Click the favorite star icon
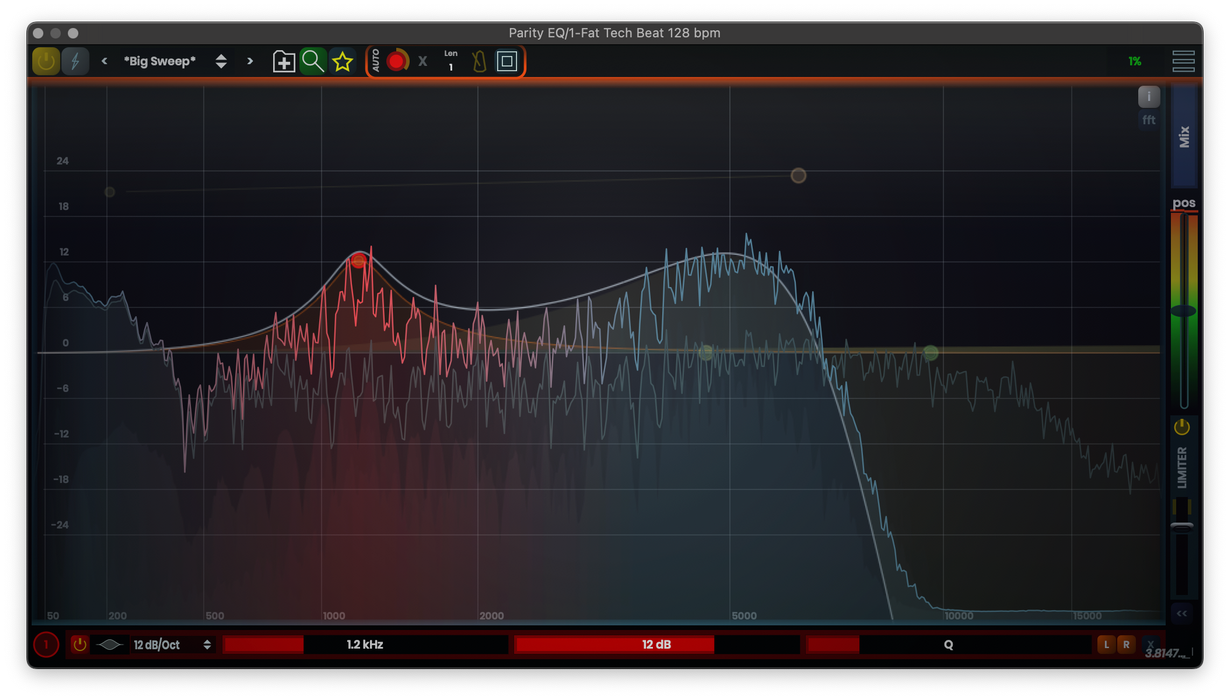The width and height of the screenshot is (1230, 700). tap(343, 62)
